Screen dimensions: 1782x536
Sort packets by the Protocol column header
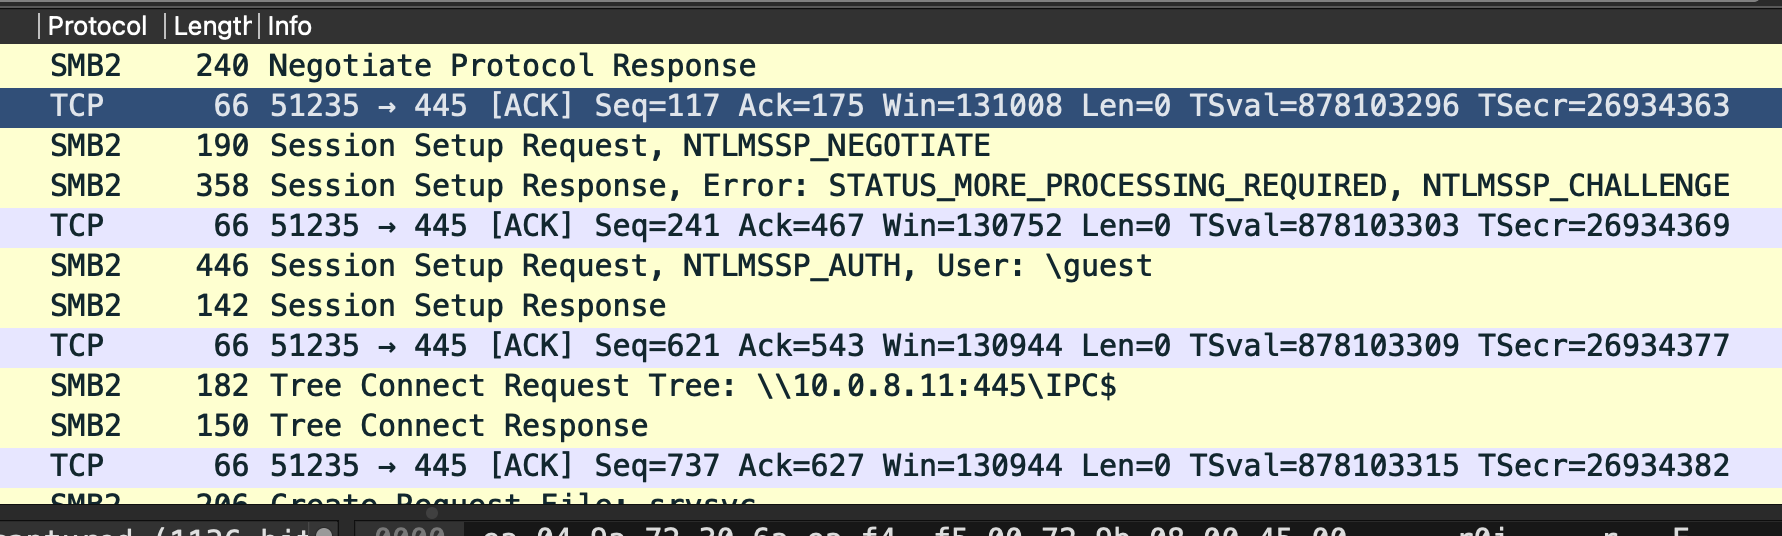[x=97, y=26]
